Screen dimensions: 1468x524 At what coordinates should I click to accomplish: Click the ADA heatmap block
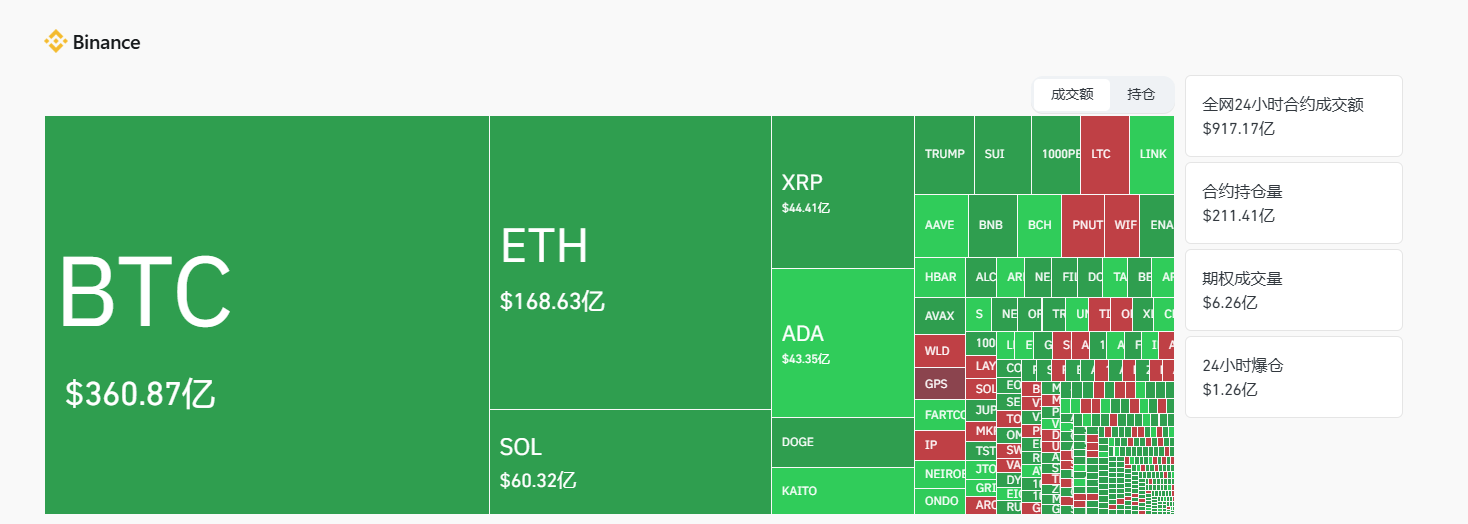pos(842,342)
